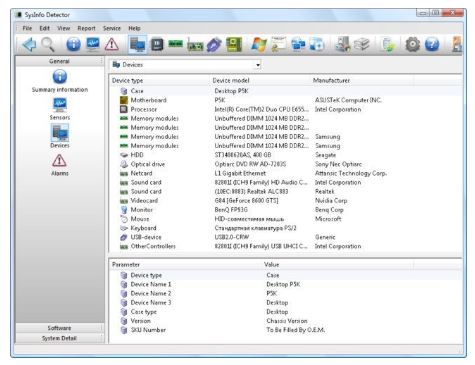
Task: Click the USB plug toolbar icon
Action: click(214, 45)
